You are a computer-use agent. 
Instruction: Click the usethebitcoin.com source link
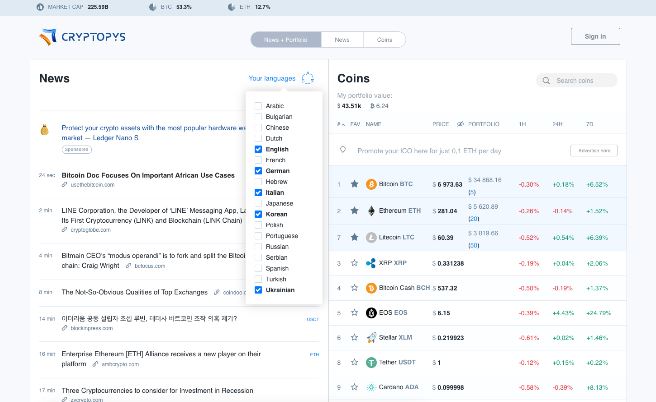92,185
